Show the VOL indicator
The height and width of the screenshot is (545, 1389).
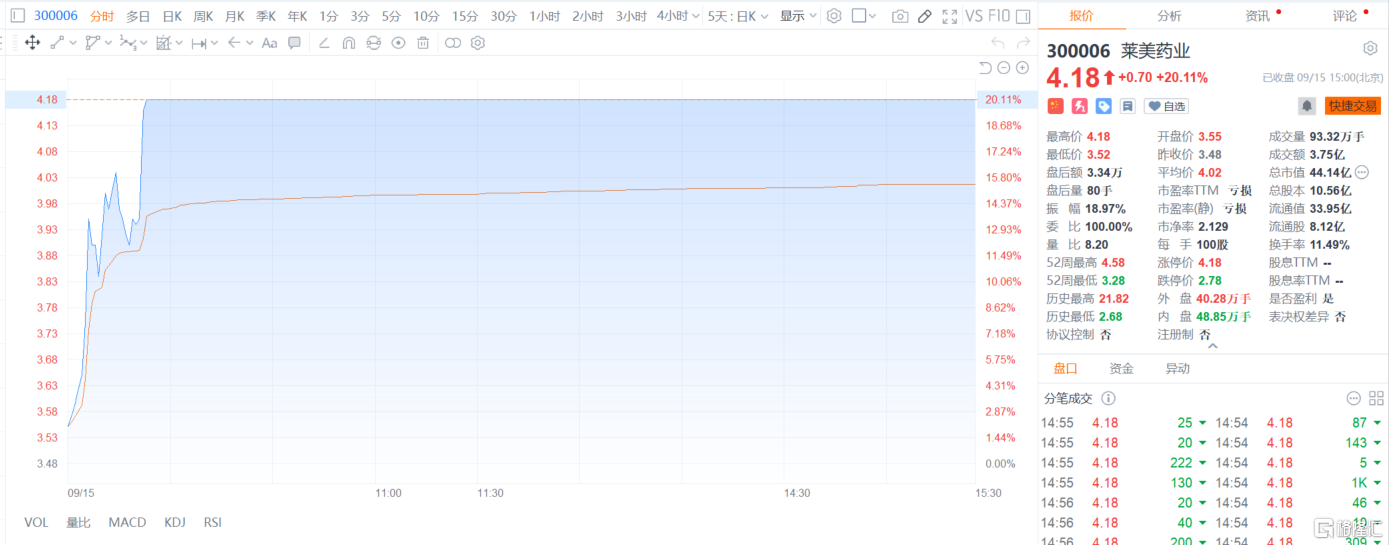tap(36, 522)
